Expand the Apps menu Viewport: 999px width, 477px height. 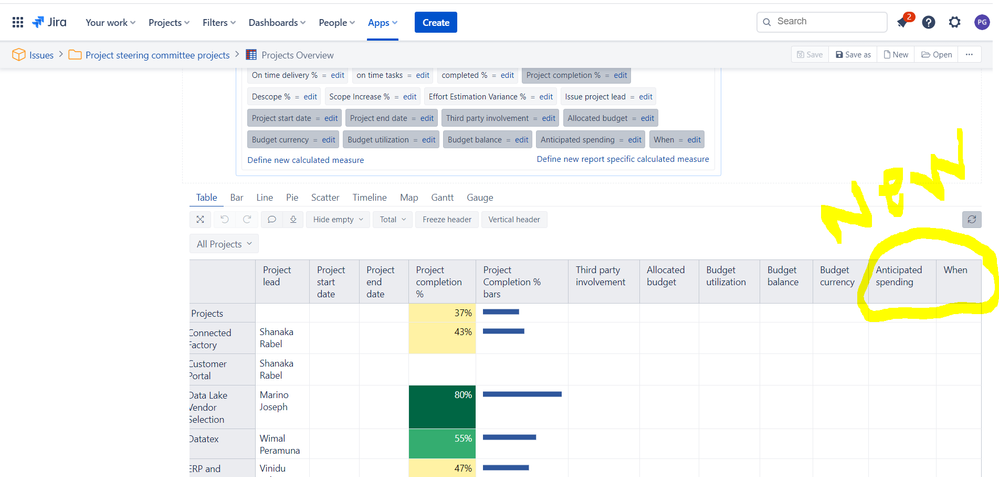(382, 22)
